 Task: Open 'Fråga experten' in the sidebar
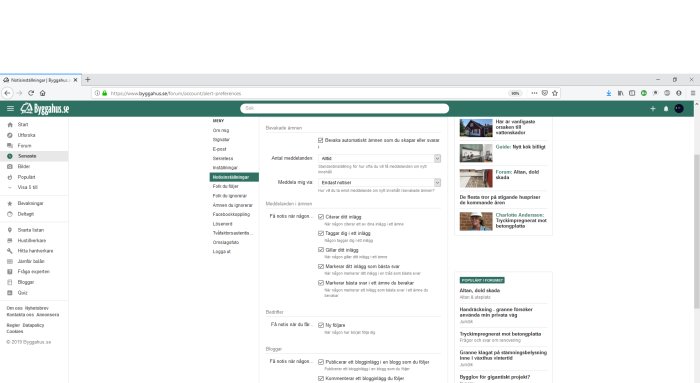33,272
